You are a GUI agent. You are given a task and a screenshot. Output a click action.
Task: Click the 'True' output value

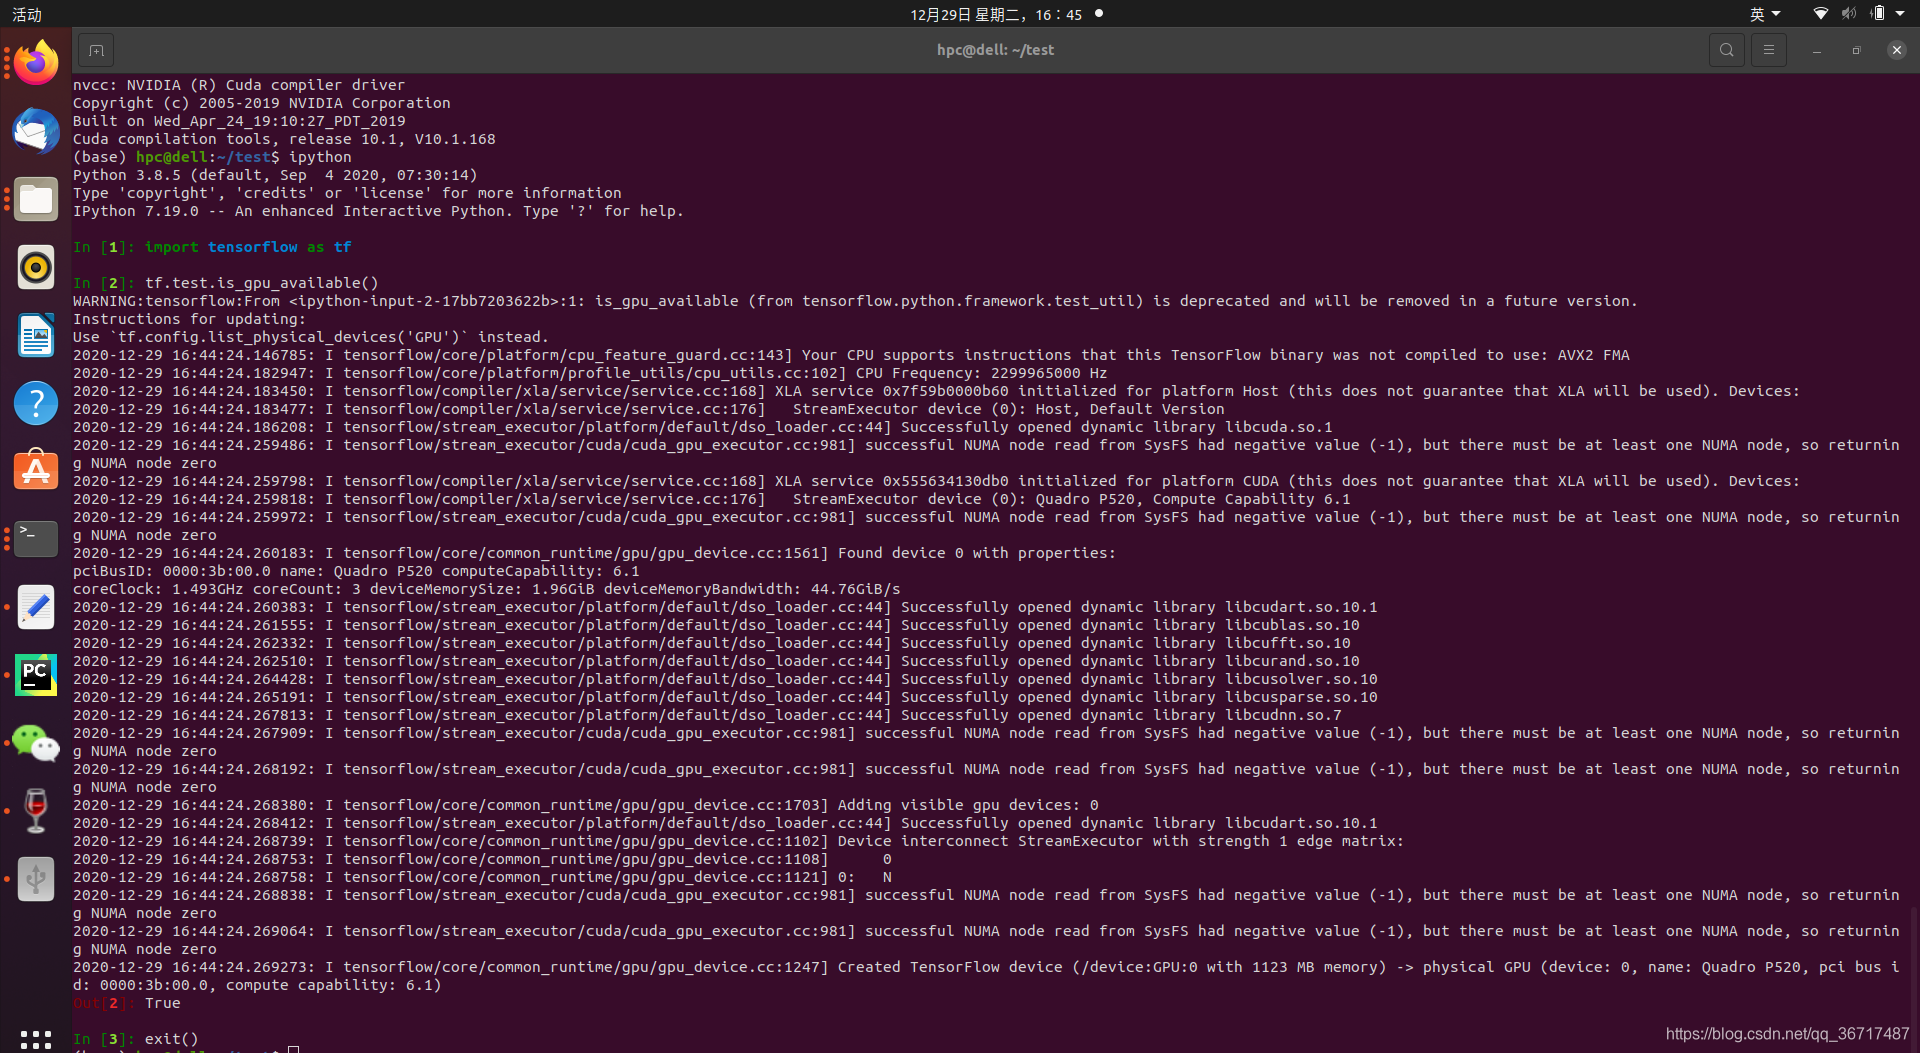[x=162, y=1003]
